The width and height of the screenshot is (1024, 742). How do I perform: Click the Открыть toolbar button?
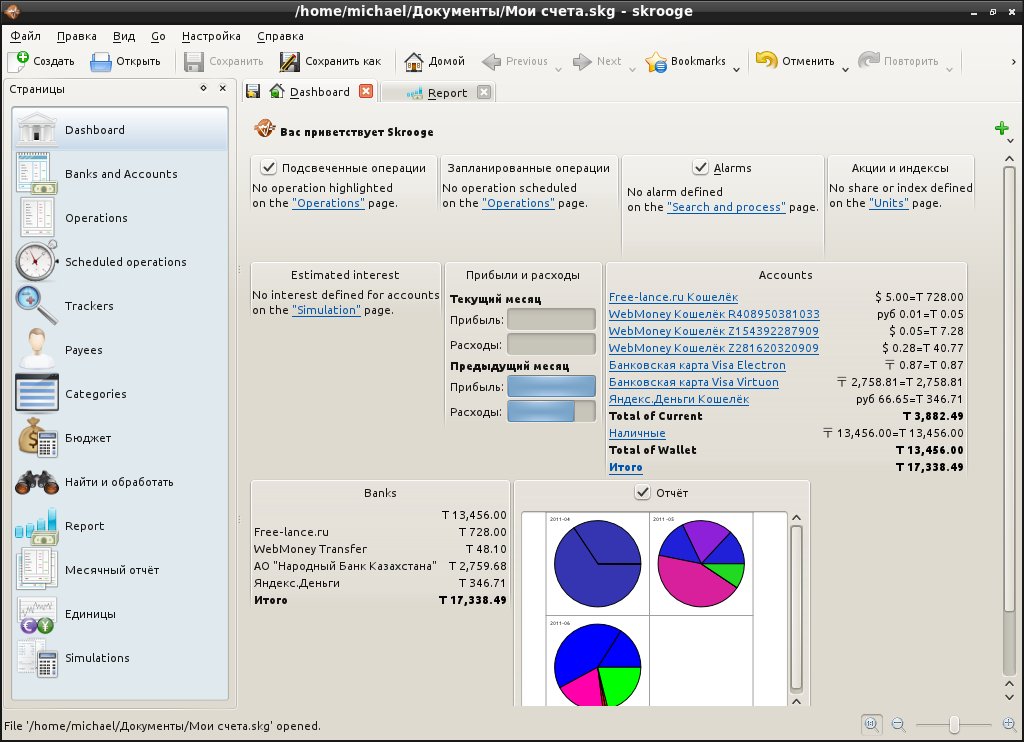(125, 61)
